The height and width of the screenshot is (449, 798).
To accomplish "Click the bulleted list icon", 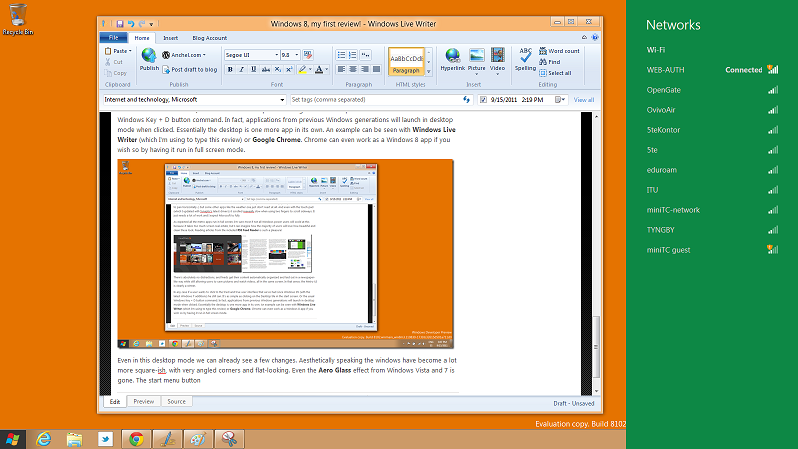I will [x=341, y=55].
